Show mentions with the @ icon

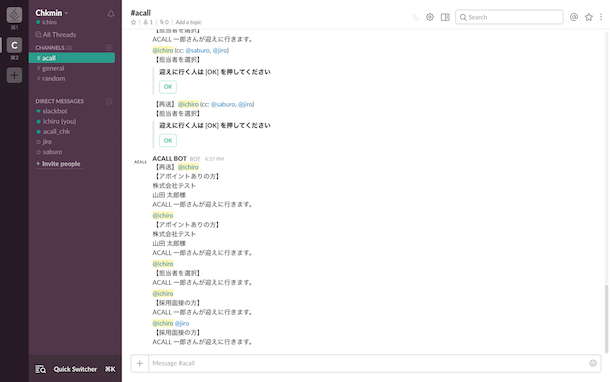[x=574, y=17]
